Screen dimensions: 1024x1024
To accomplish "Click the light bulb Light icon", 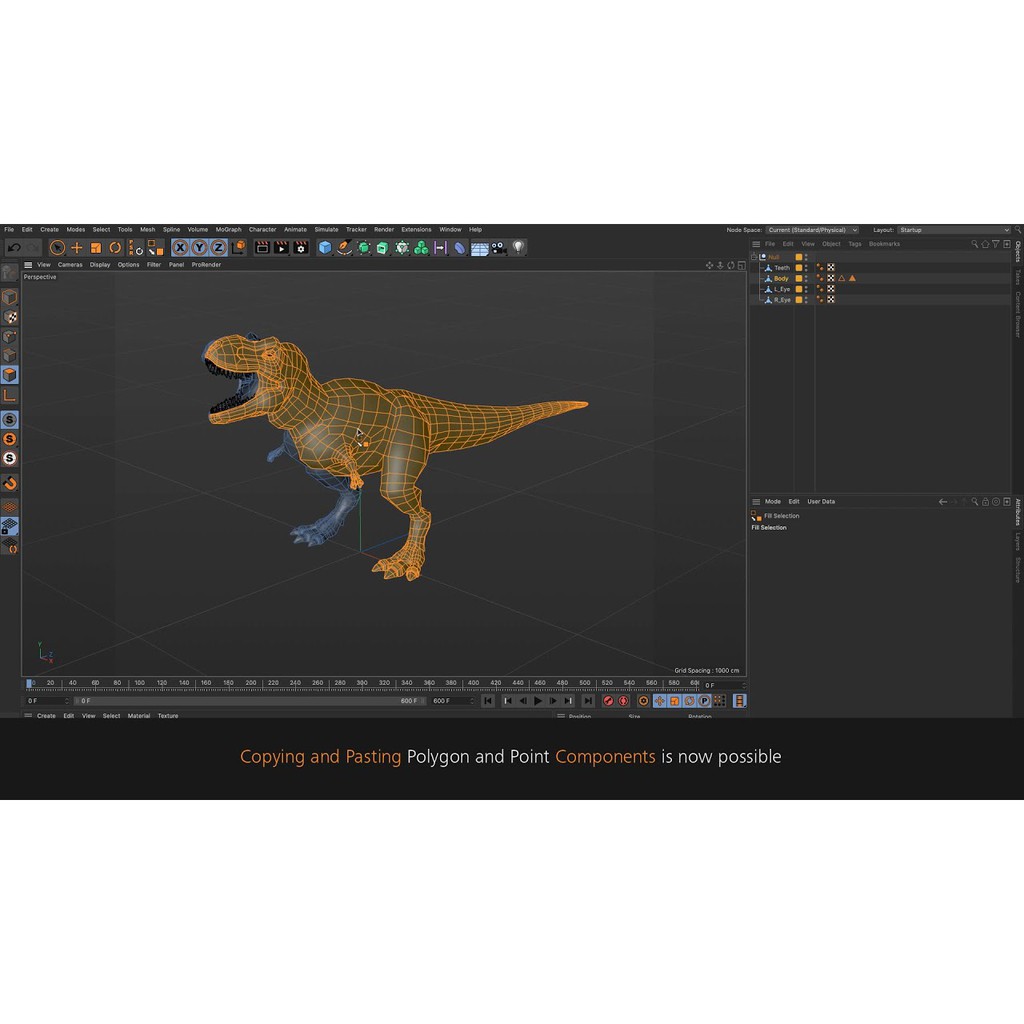I will 518,247.
